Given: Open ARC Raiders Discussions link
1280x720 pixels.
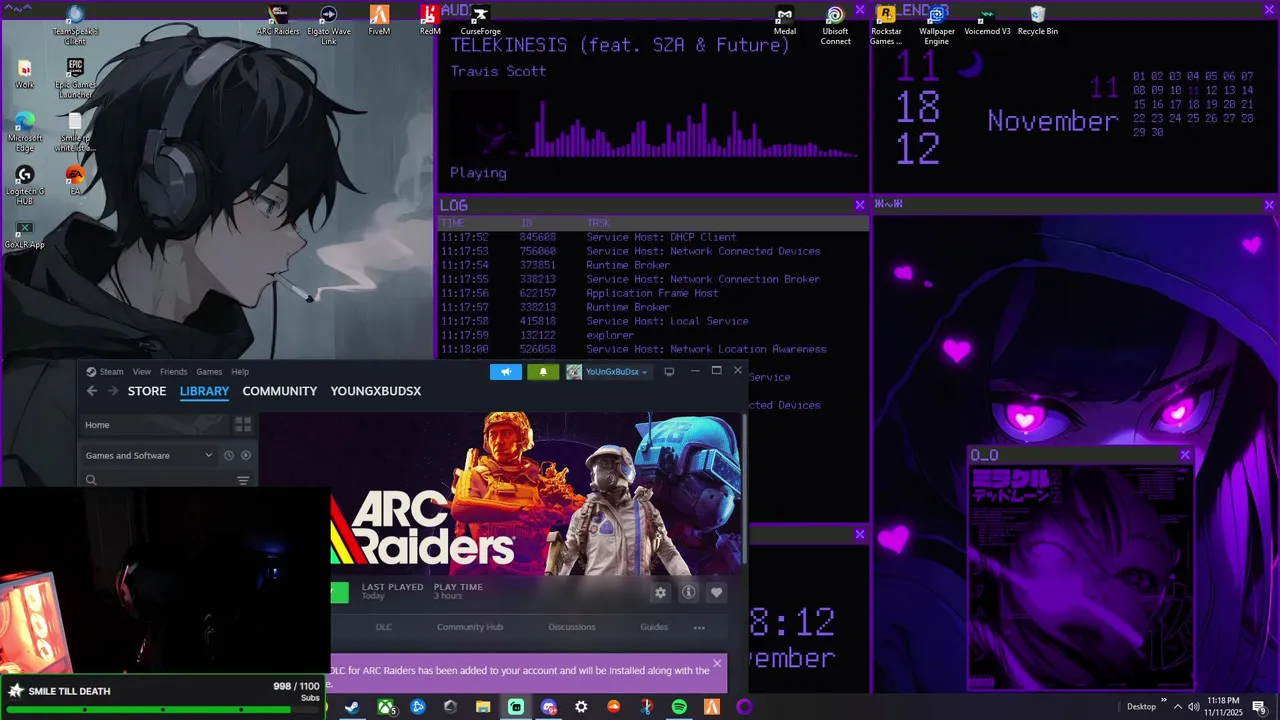Looking at the screenshot, I should point(572,627).
